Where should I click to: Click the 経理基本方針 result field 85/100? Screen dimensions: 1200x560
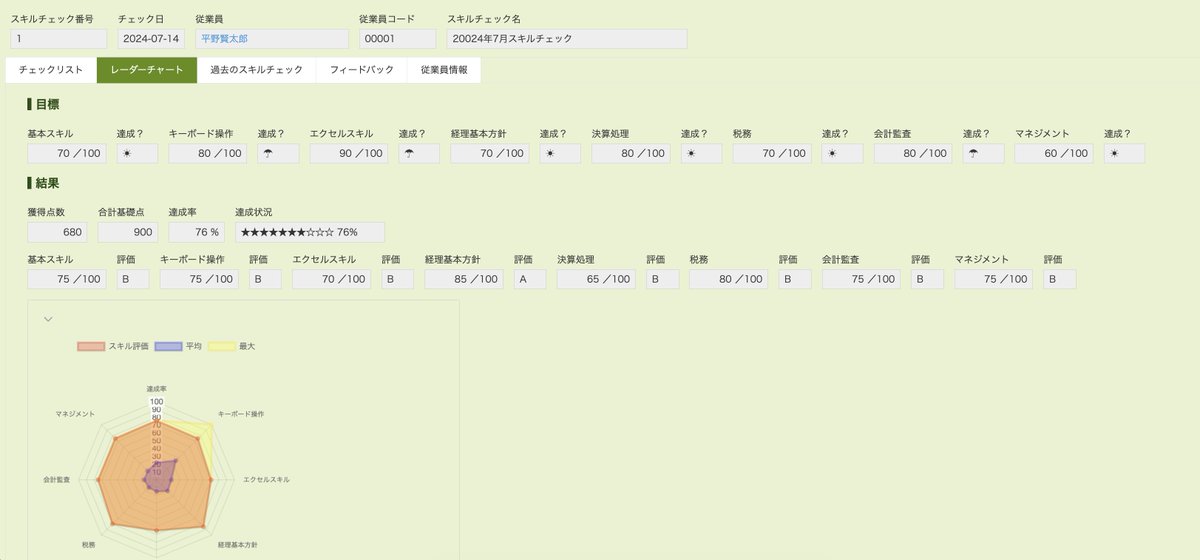(464, 279)
